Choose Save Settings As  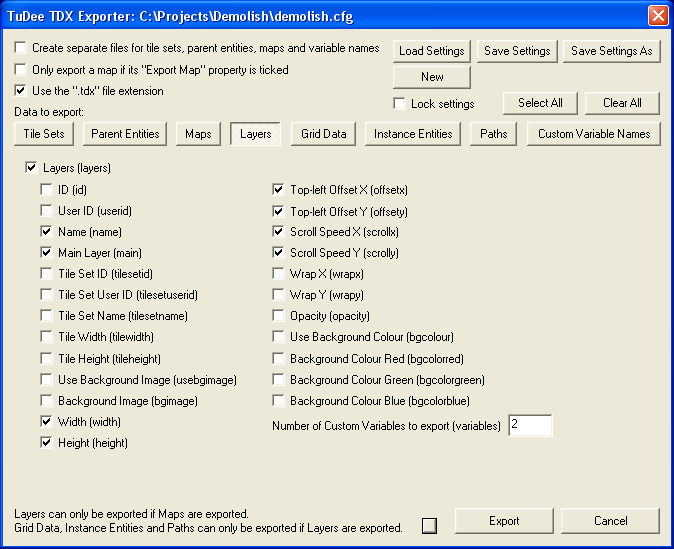(612, 51)
